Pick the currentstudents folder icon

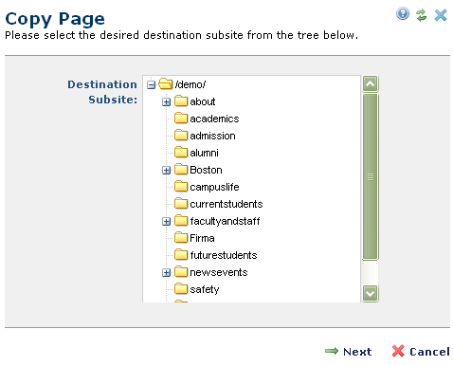click(x=181, y=203)
